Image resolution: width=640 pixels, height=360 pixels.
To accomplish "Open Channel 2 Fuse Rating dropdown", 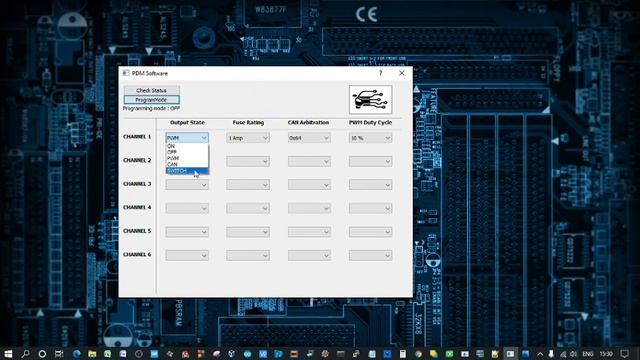I will [x=248, y=162].
